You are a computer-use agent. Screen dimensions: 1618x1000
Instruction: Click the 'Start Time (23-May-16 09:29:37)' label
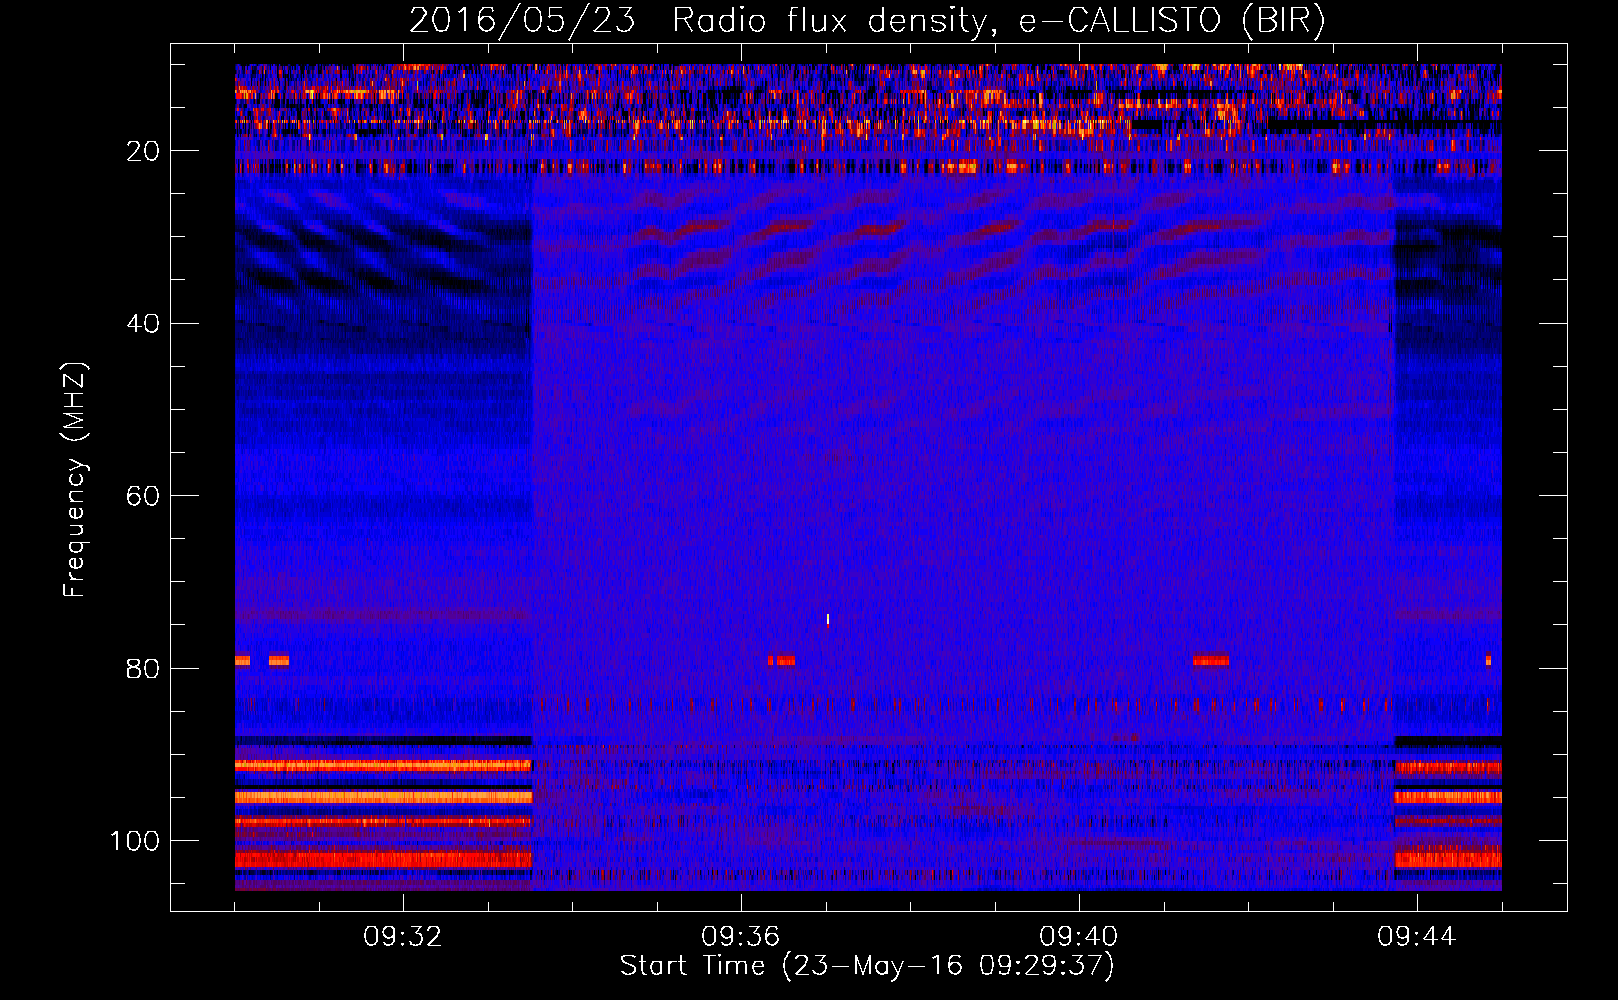867,966
